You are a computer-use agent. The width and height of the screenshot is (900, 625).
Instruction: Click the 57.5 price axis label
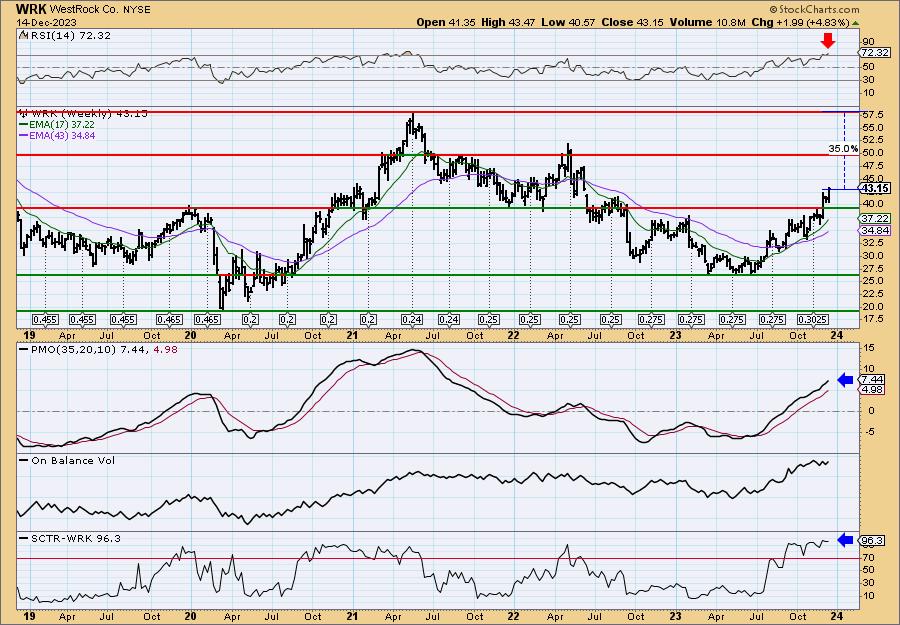[872, 115]
